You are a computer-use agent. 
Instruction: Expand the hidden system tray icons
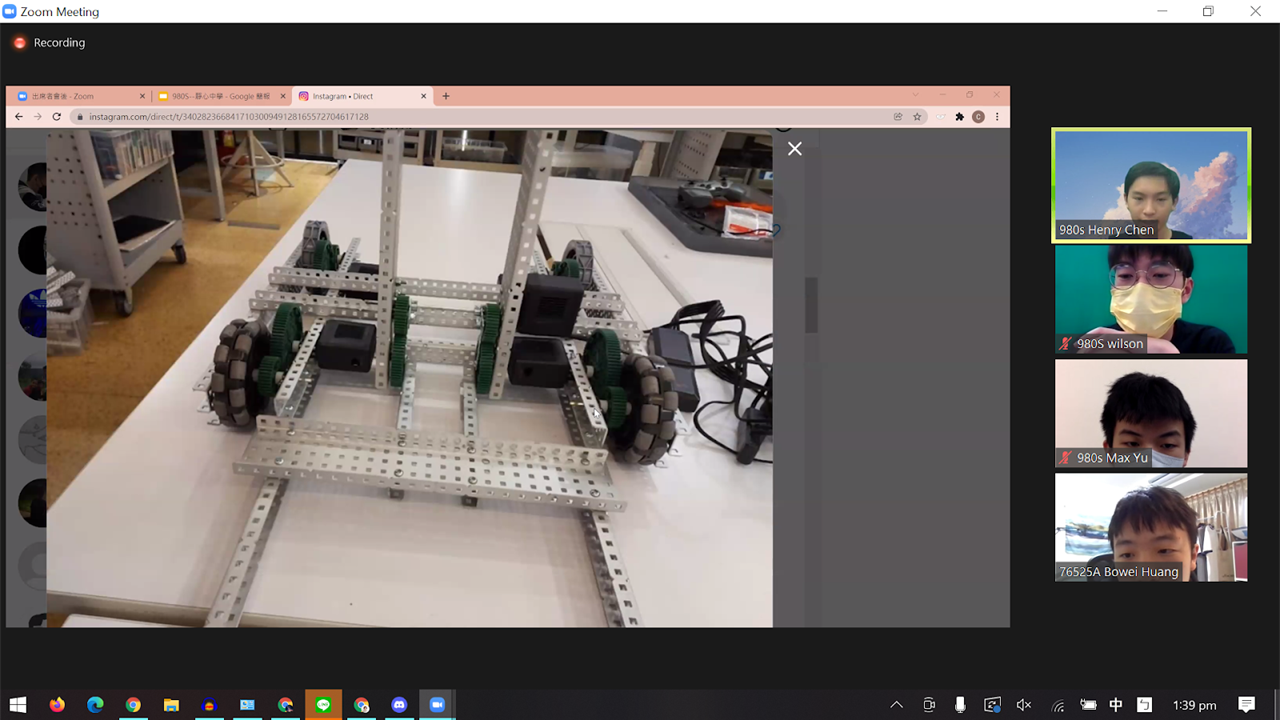point(896,705)
